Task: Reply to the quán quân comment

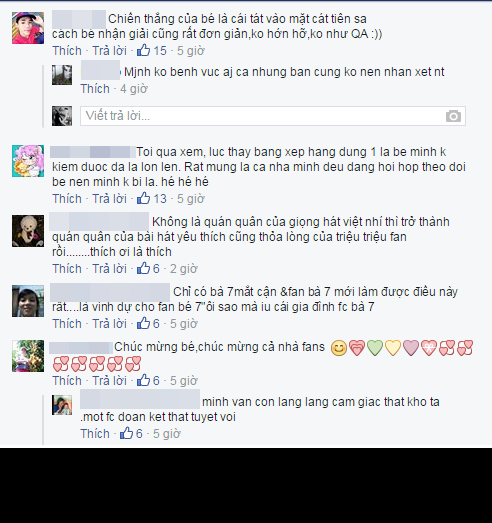Action: [109, 269]
